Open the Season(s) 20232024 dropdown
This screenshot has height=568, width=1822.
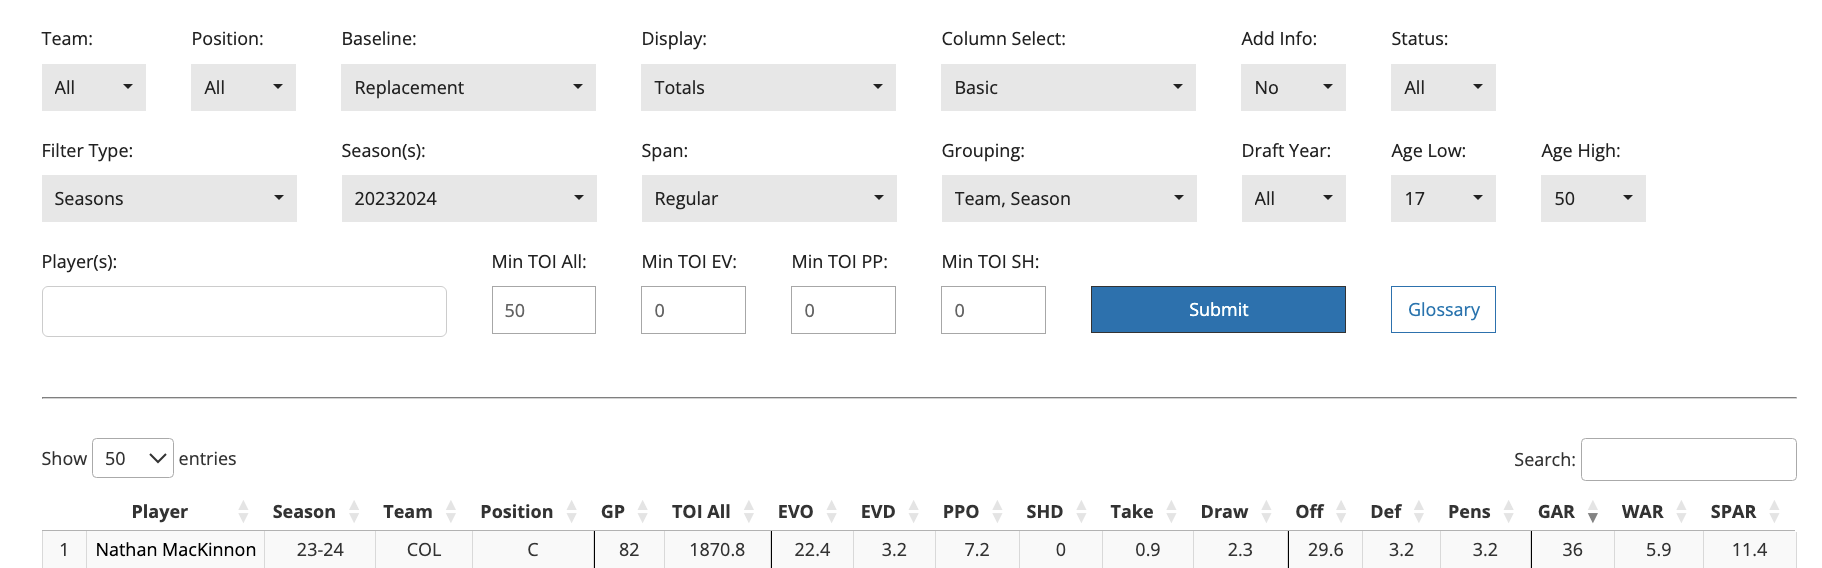pyautogui.click(x=468, y=199)
